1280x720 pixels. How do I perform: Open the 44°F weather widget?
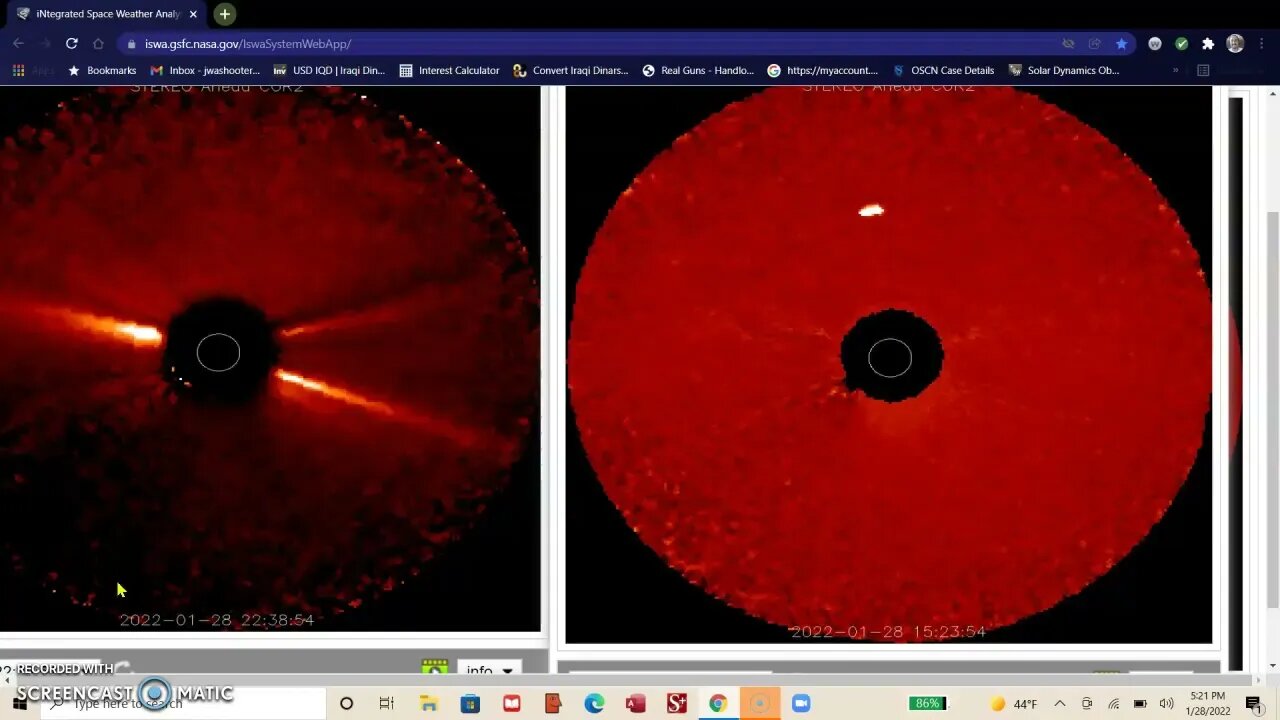1013,704
